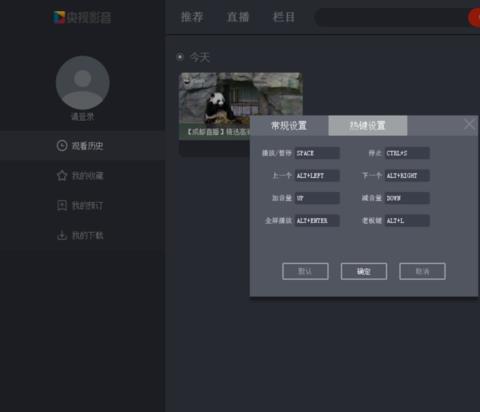Viewport: 480px width, 412px height.
Task: Open the Live broadcast menu
Action: [238, 17]
